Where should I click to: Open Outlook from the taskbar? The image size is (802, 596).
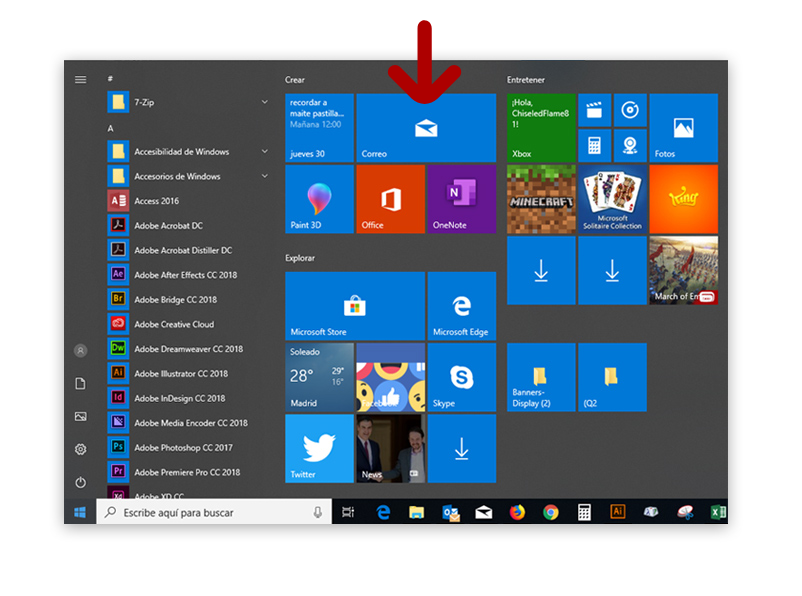click(x=451, y=512)
